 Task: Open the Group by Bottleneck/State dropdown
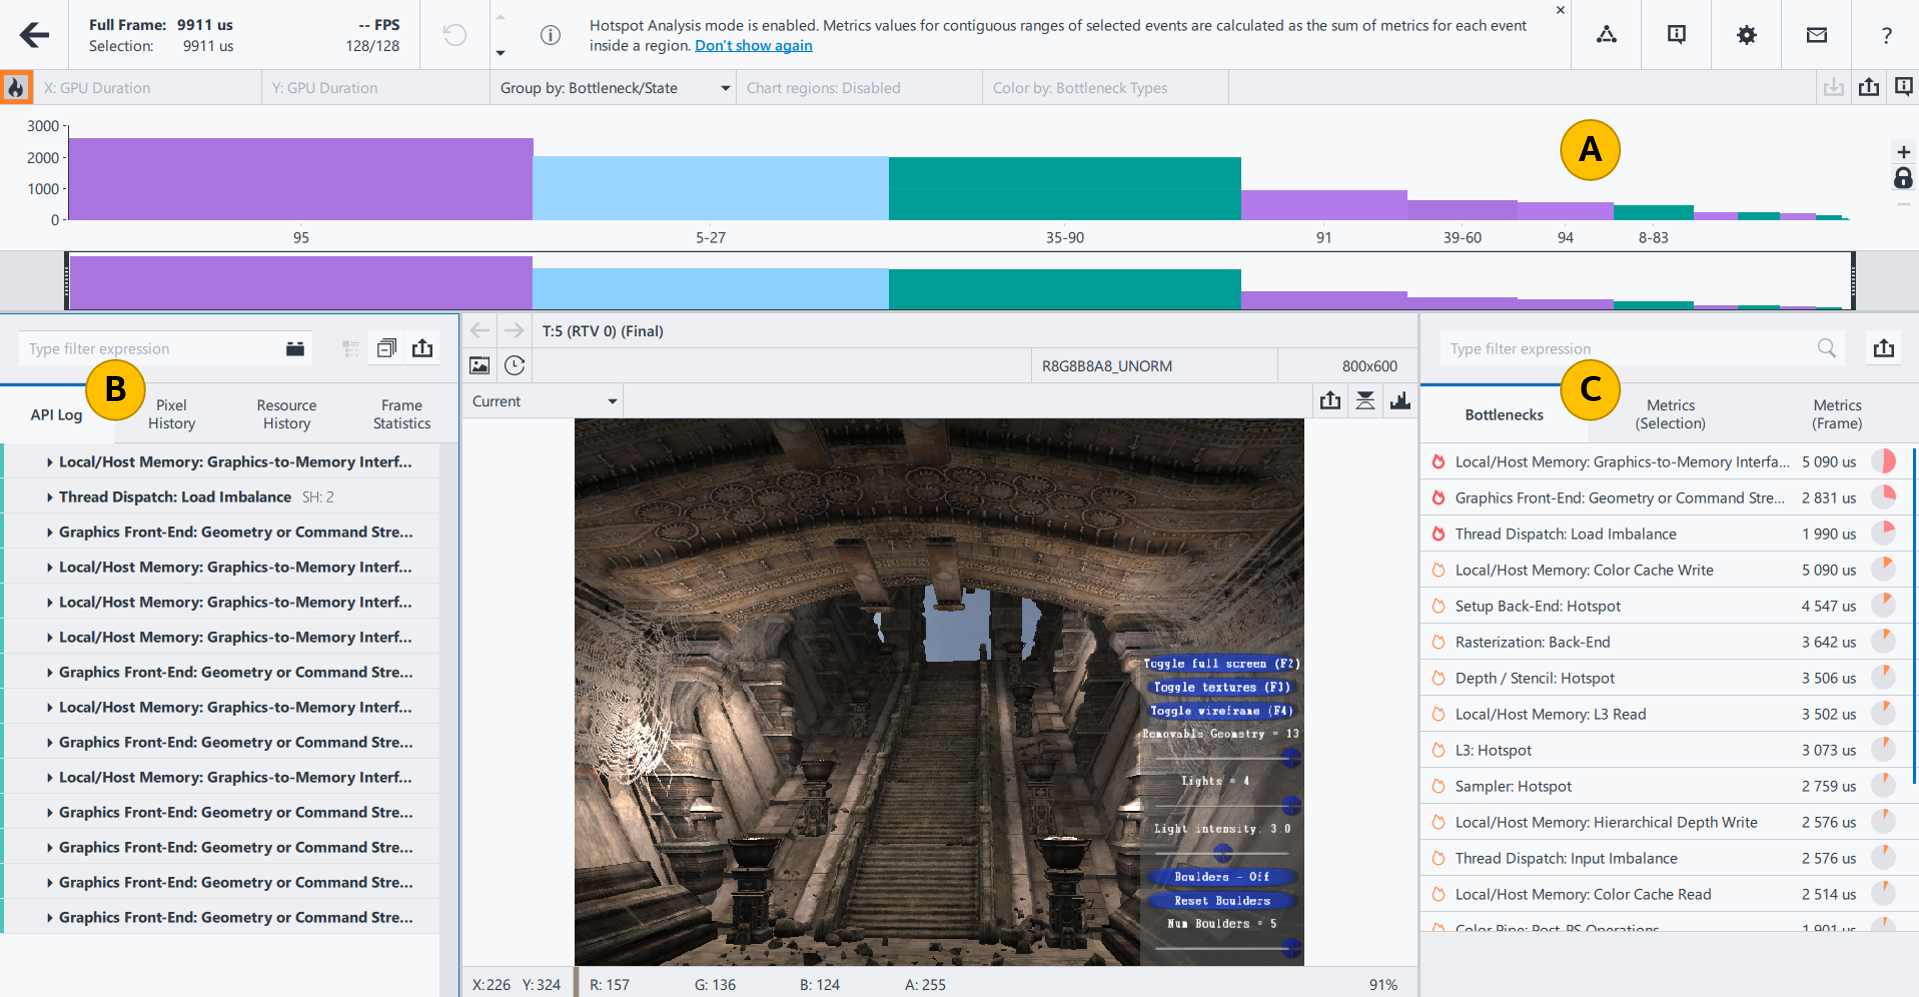(613, 88)
